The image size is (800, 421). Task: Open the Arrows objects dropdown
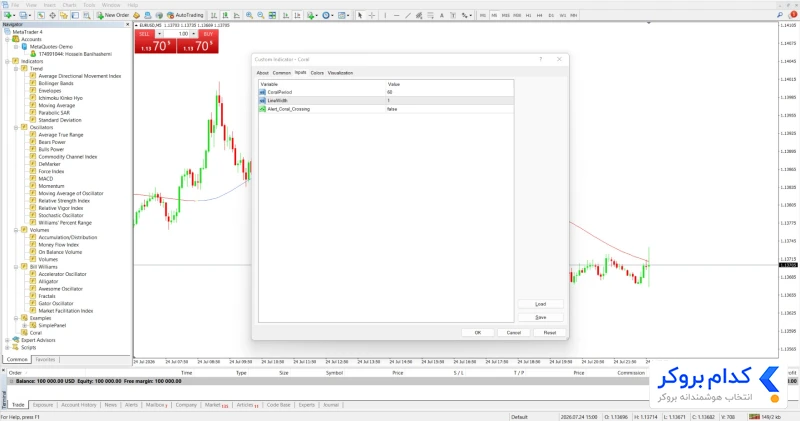point(466,15)
